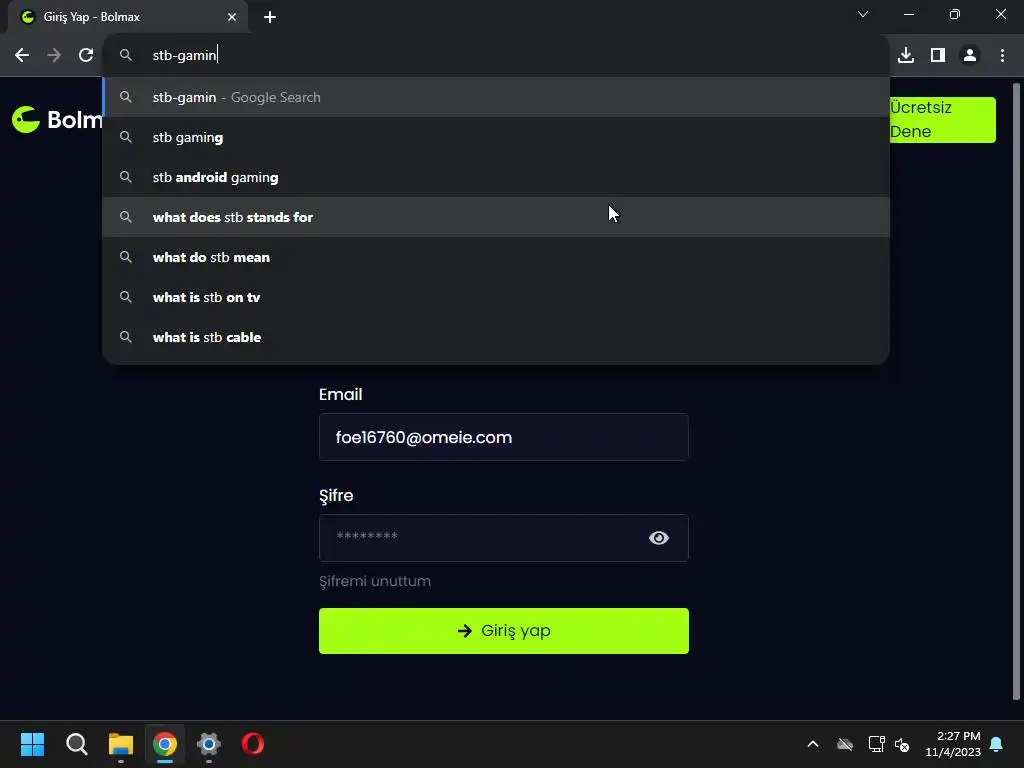
Task: Select 'what is stb cable' suggestion
Action: (x=496, y=337)
